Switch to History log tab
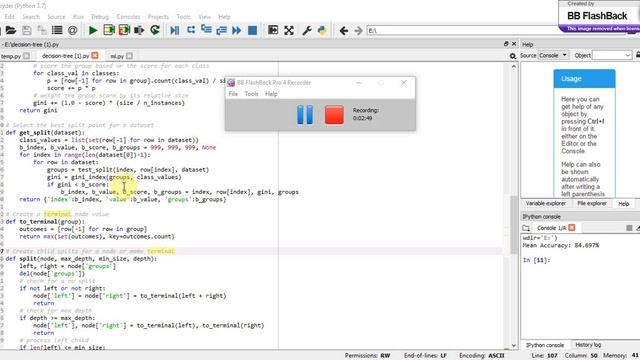The image size is (640, 360). coord(588,345)
